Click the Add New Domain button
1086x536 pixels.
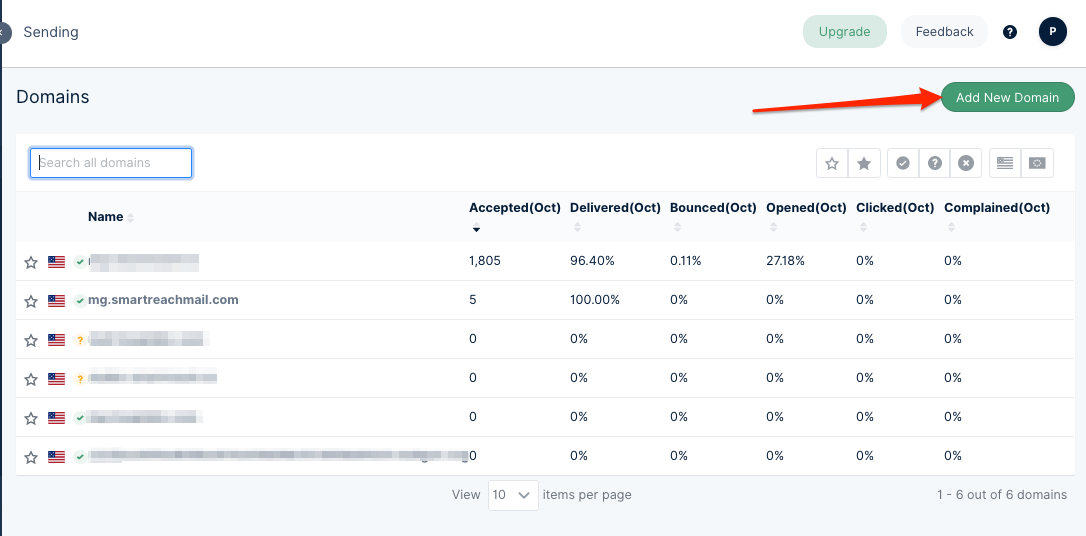click(1008, 98)
